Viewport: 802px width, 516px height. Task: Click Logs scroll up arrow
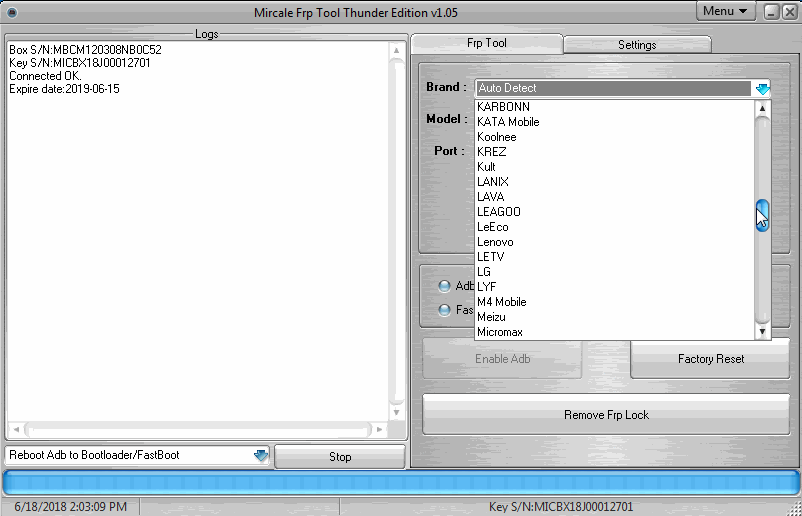(x=396, y=51)
